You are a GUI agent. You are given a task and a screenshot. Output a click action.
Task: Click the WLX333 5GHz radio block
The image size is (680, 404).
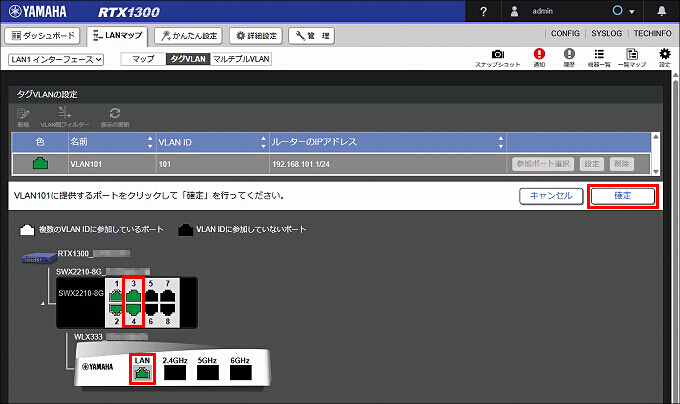tap(208, 373)
